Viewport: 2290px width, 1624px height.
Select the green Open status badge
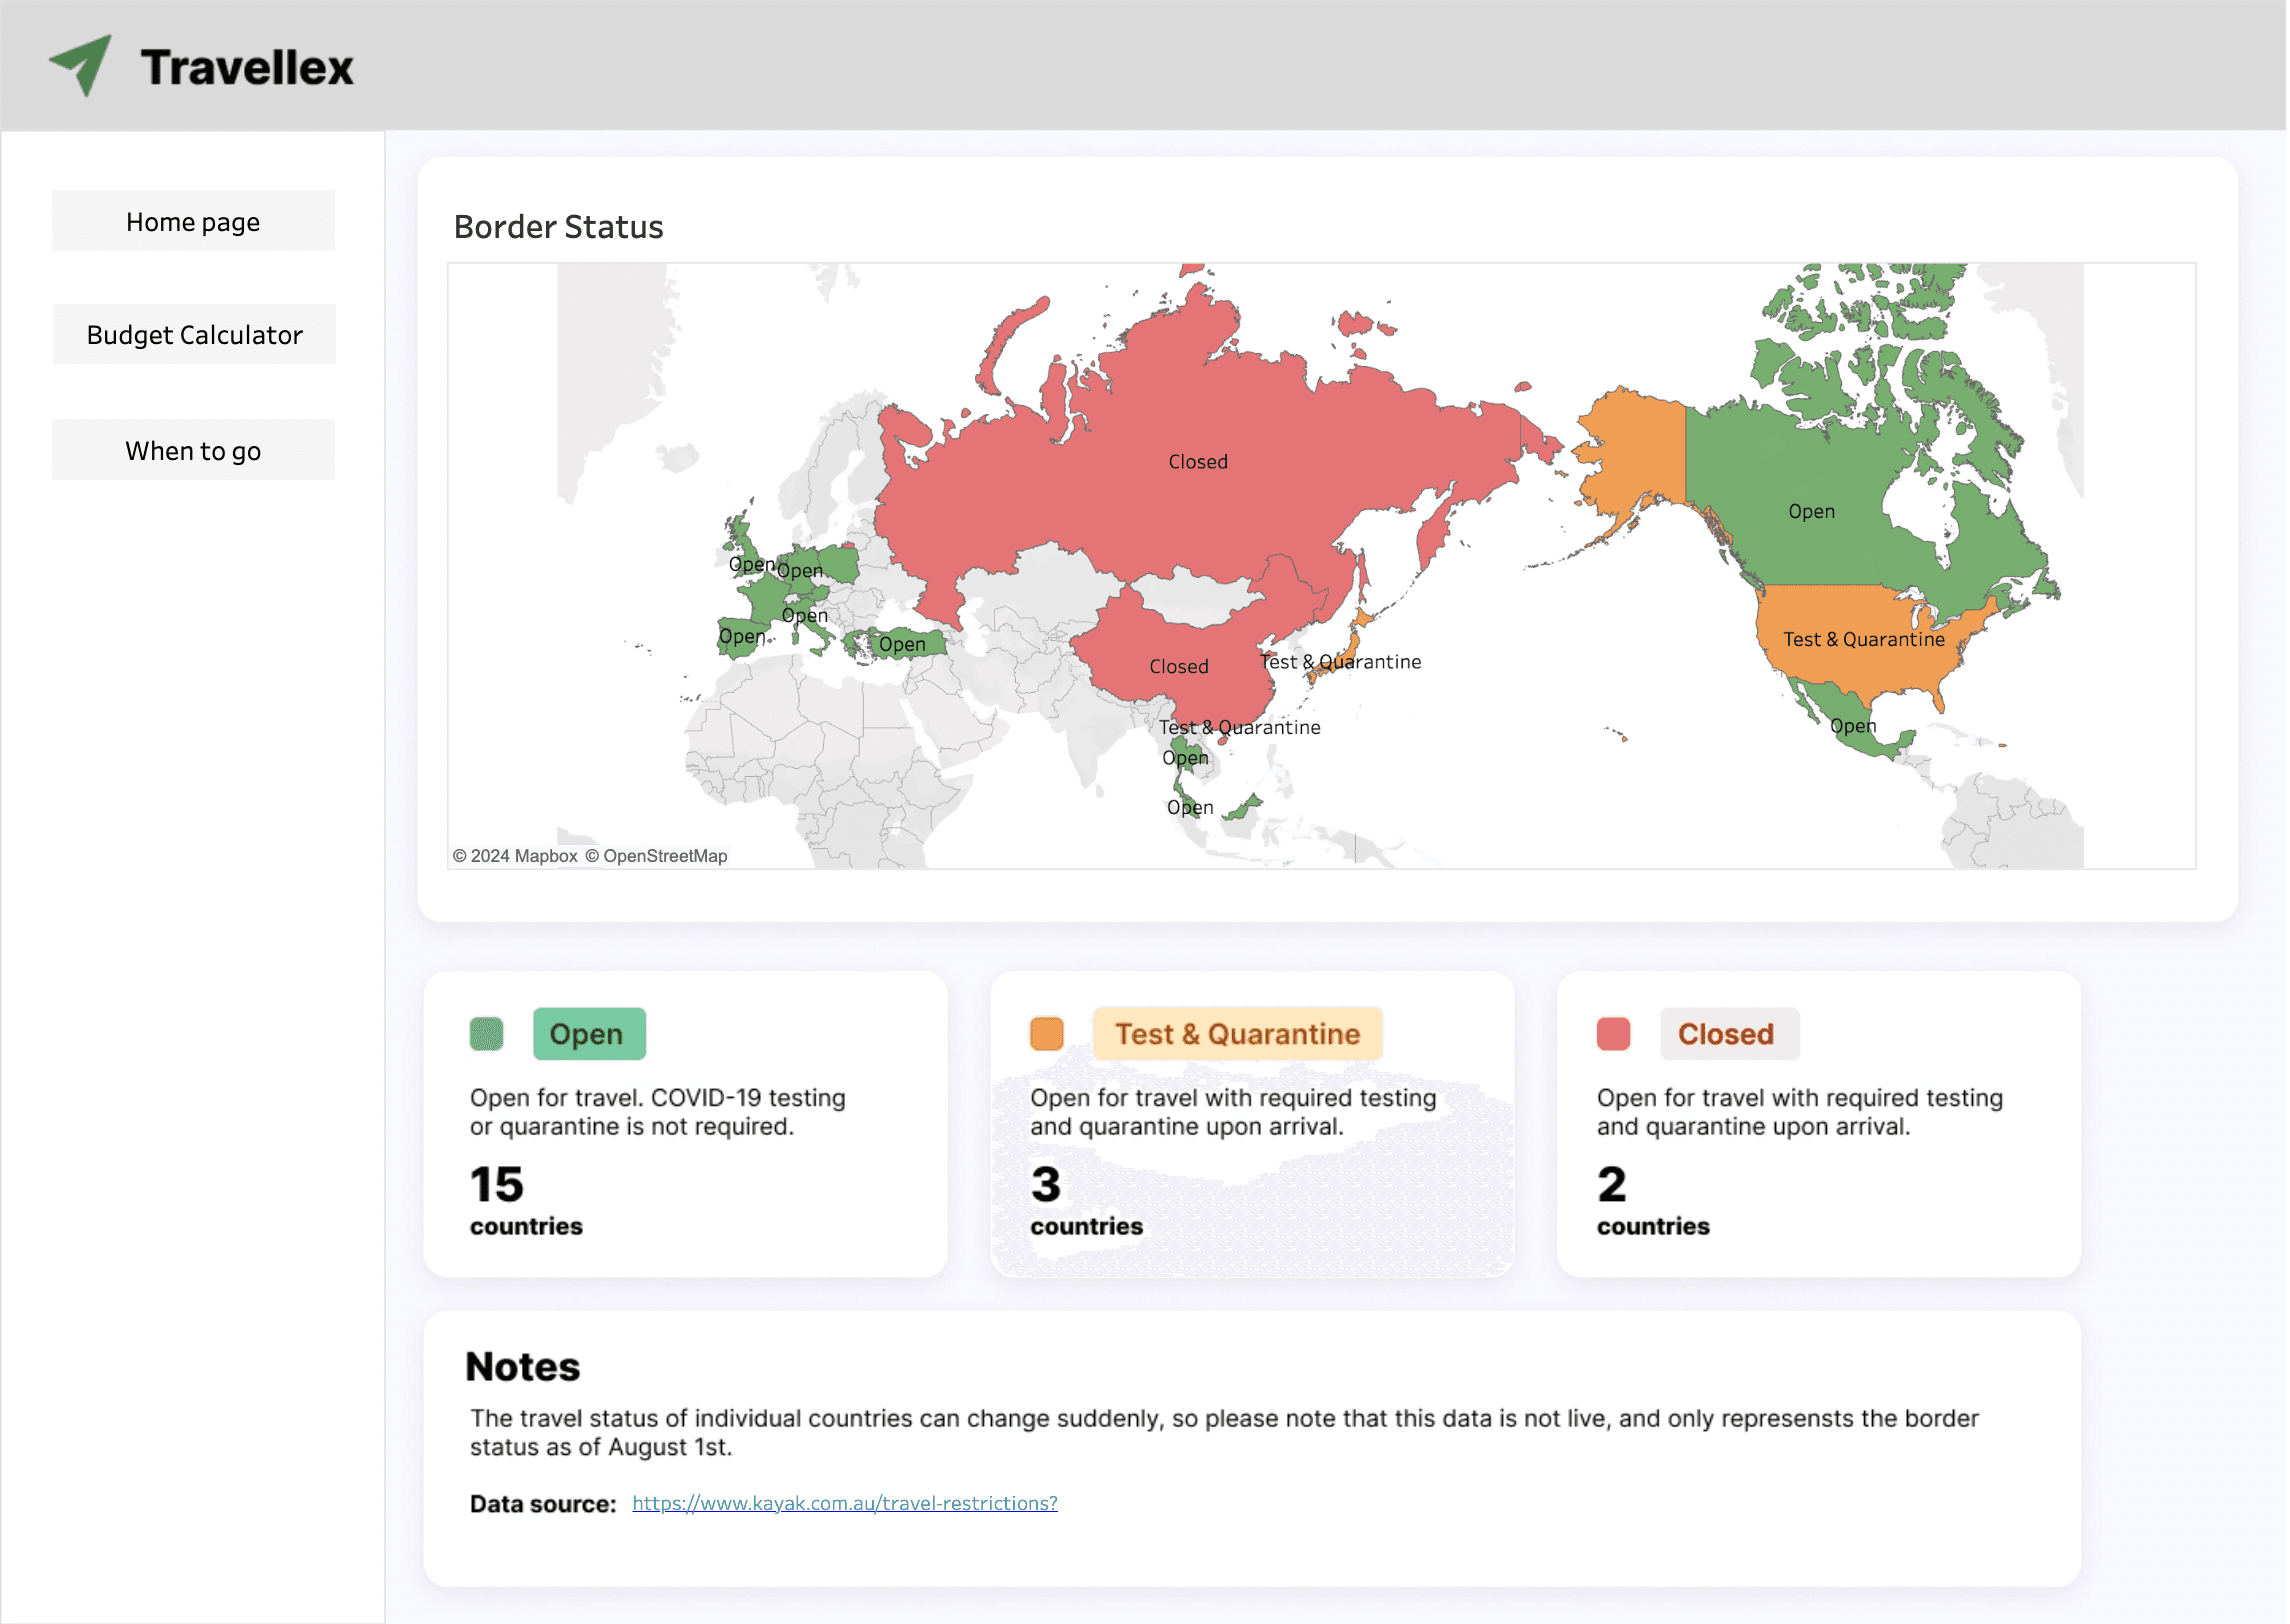pos(589,1034)
